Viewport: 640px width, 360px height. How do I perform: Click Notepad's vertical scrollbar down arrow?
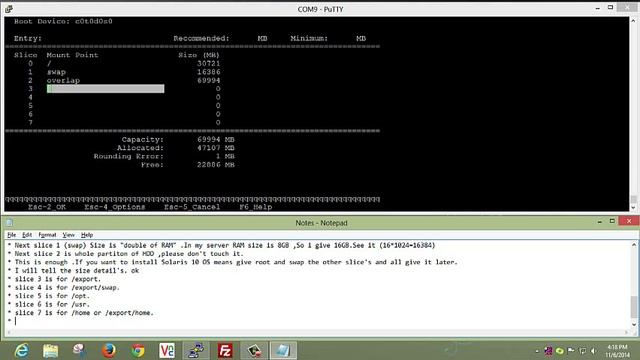[x=634, y=325]
